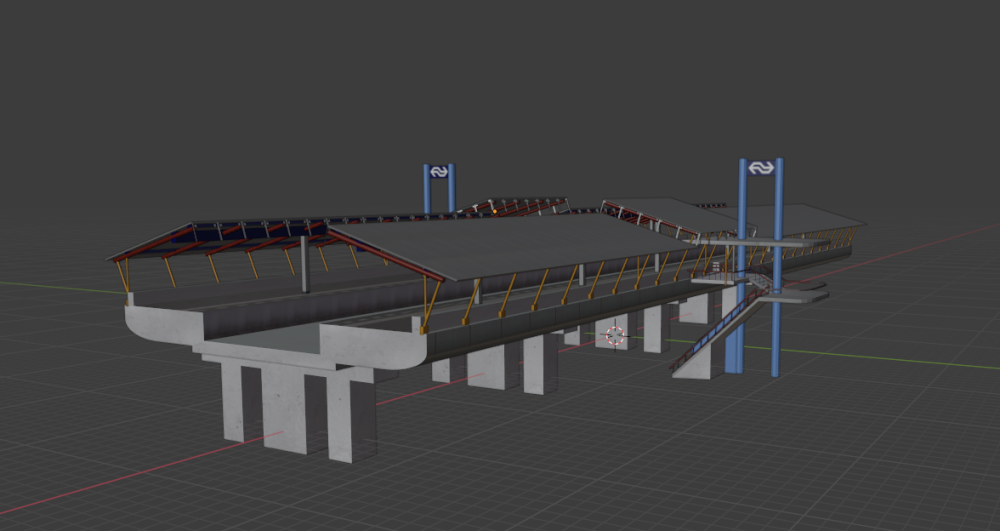Click the staircase beside the blue pylons

tap(715, 330)
